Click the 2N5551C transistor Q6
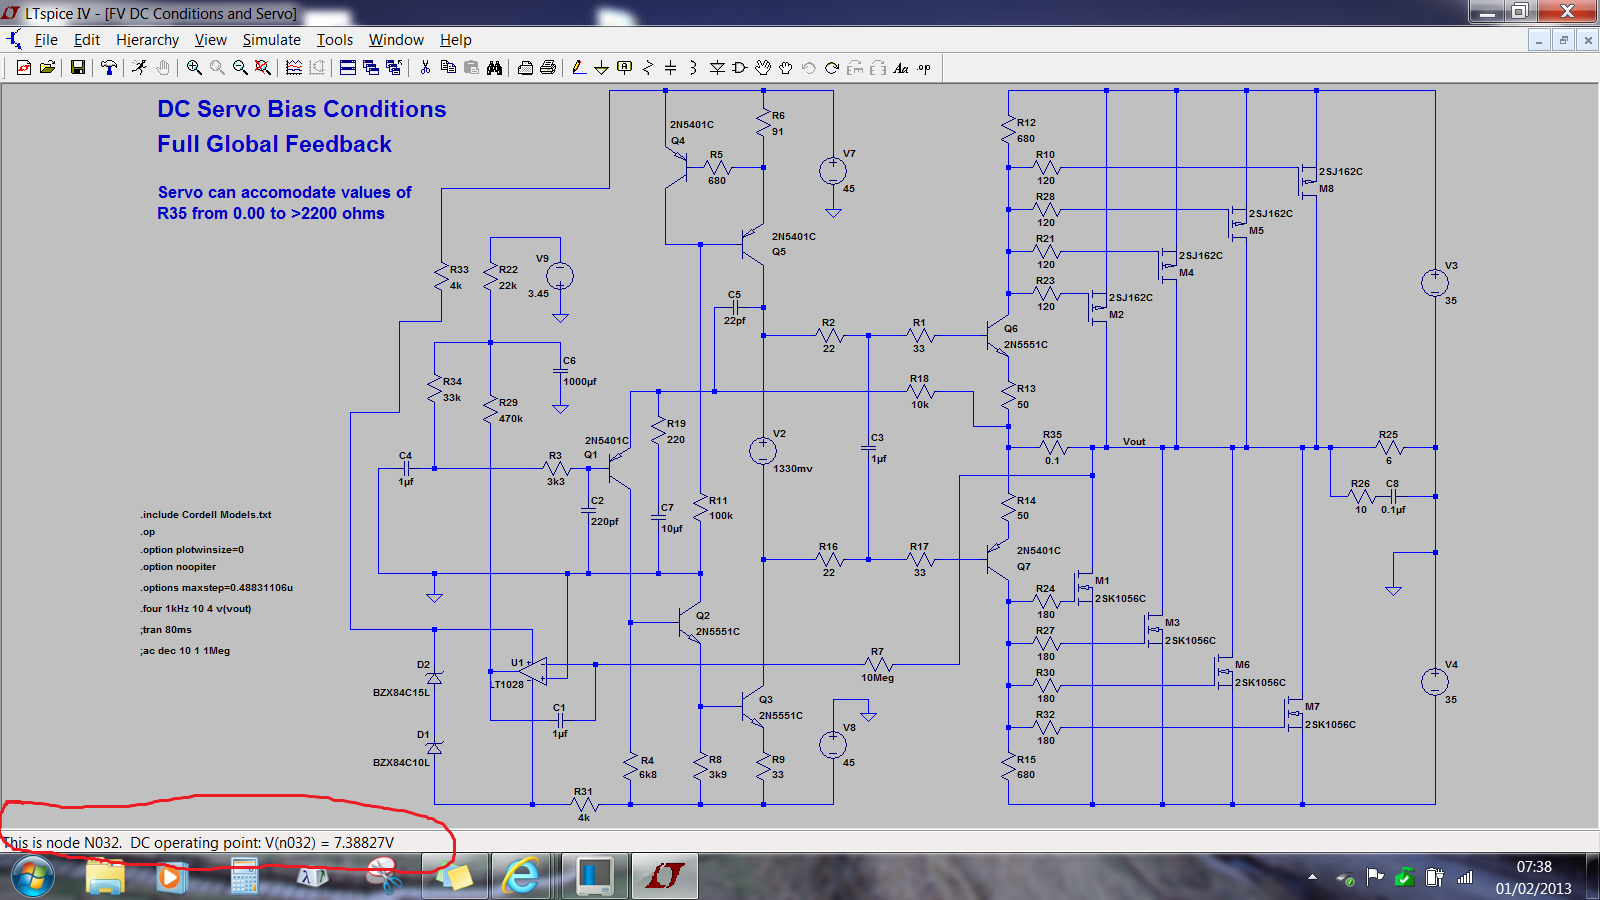Image resolution: width=1600 pixels, height=900 pixels. click(998, 336)
